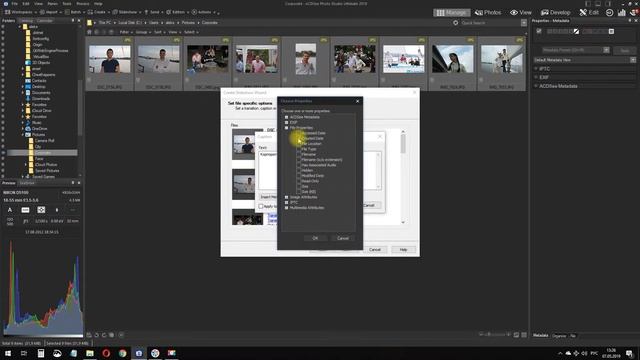Click the metering mode icon in Preview
The width and height of the screenshot is (640, 360).
[41, 210]
